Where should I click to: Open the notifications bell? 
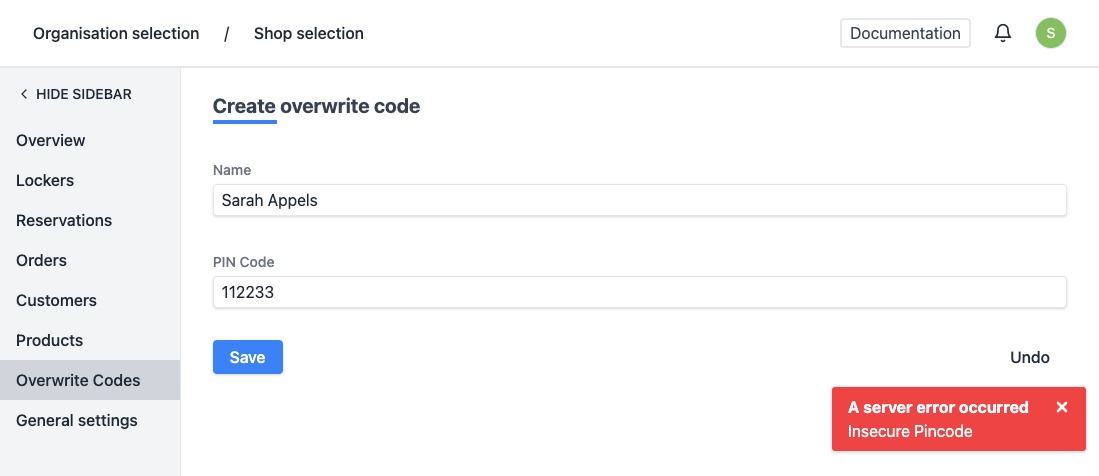(x=1002, y=33)
